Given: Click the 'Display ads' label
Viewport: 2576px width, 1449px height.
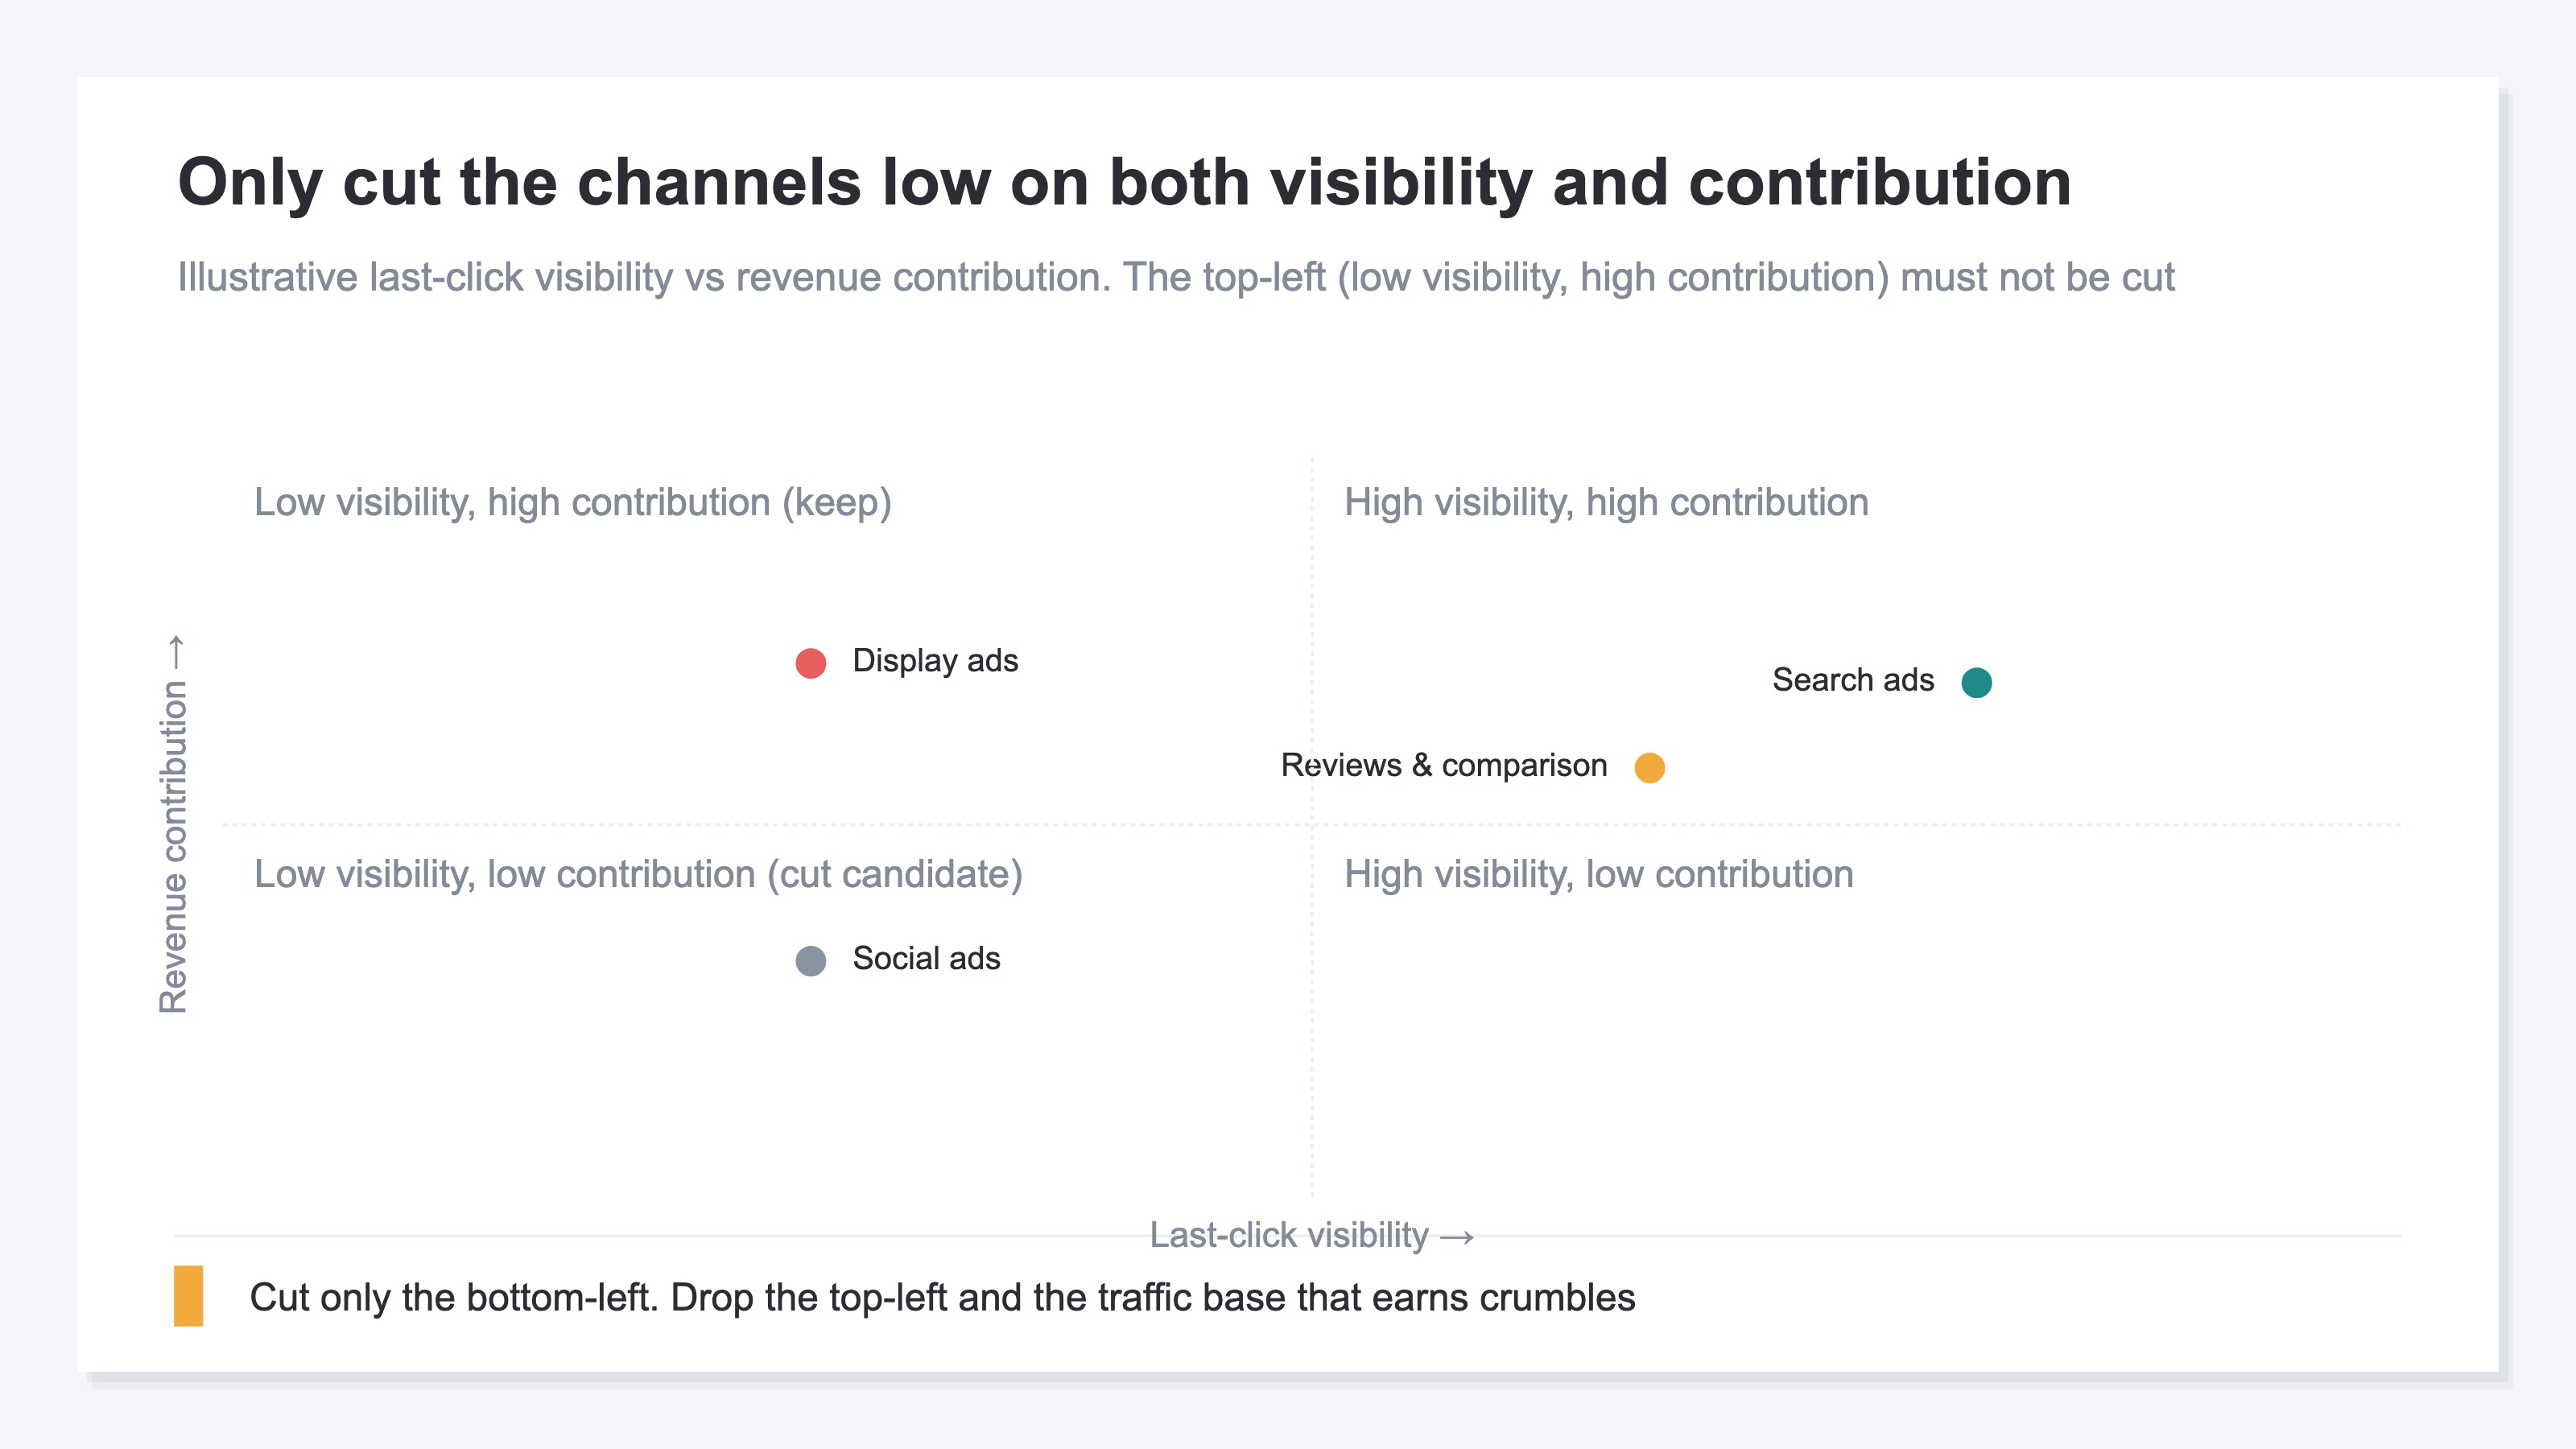Looking at the screenshot, I should point(935,661).
